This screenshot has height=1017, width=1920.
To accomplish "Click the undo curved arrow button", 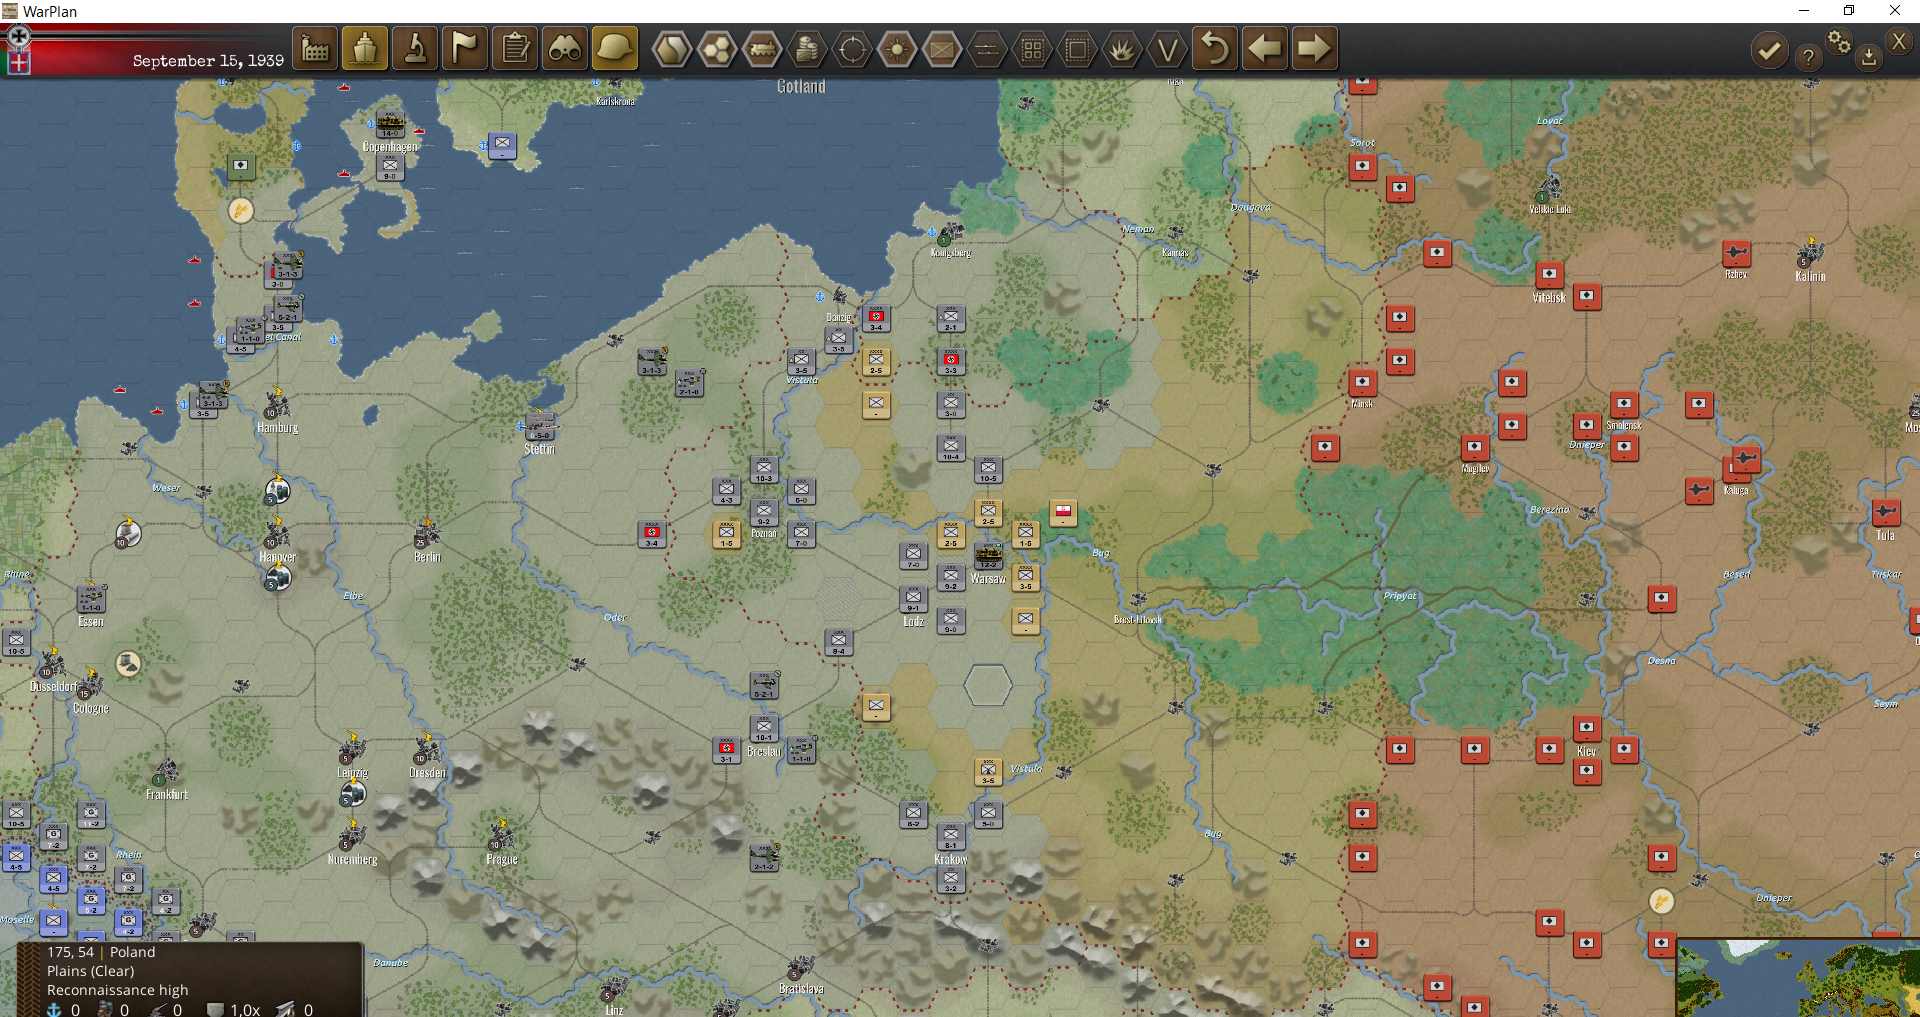I will click(x=1215, y=48).
